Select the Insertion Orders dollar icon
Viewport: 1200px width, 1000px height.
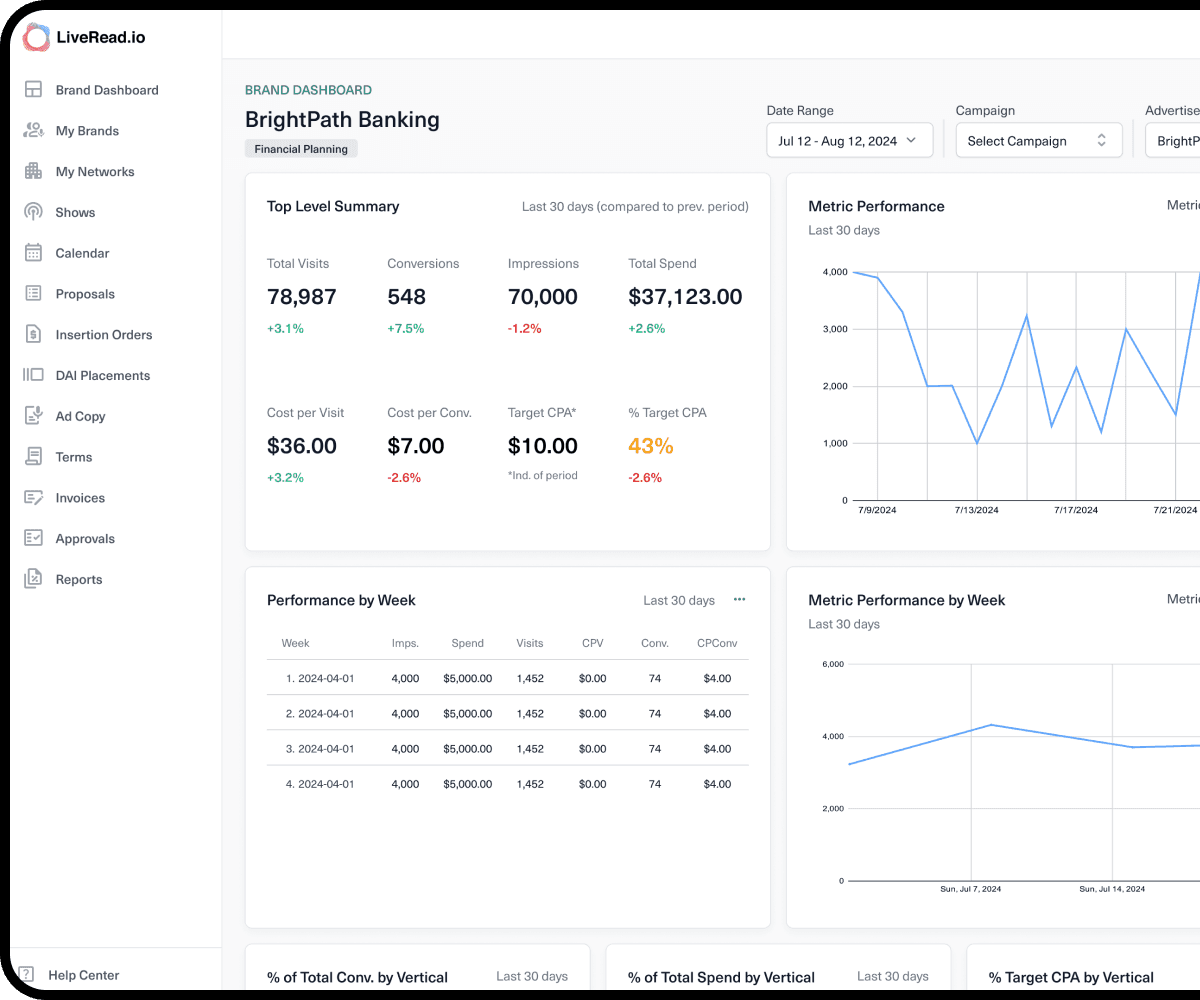click(34, 334)
